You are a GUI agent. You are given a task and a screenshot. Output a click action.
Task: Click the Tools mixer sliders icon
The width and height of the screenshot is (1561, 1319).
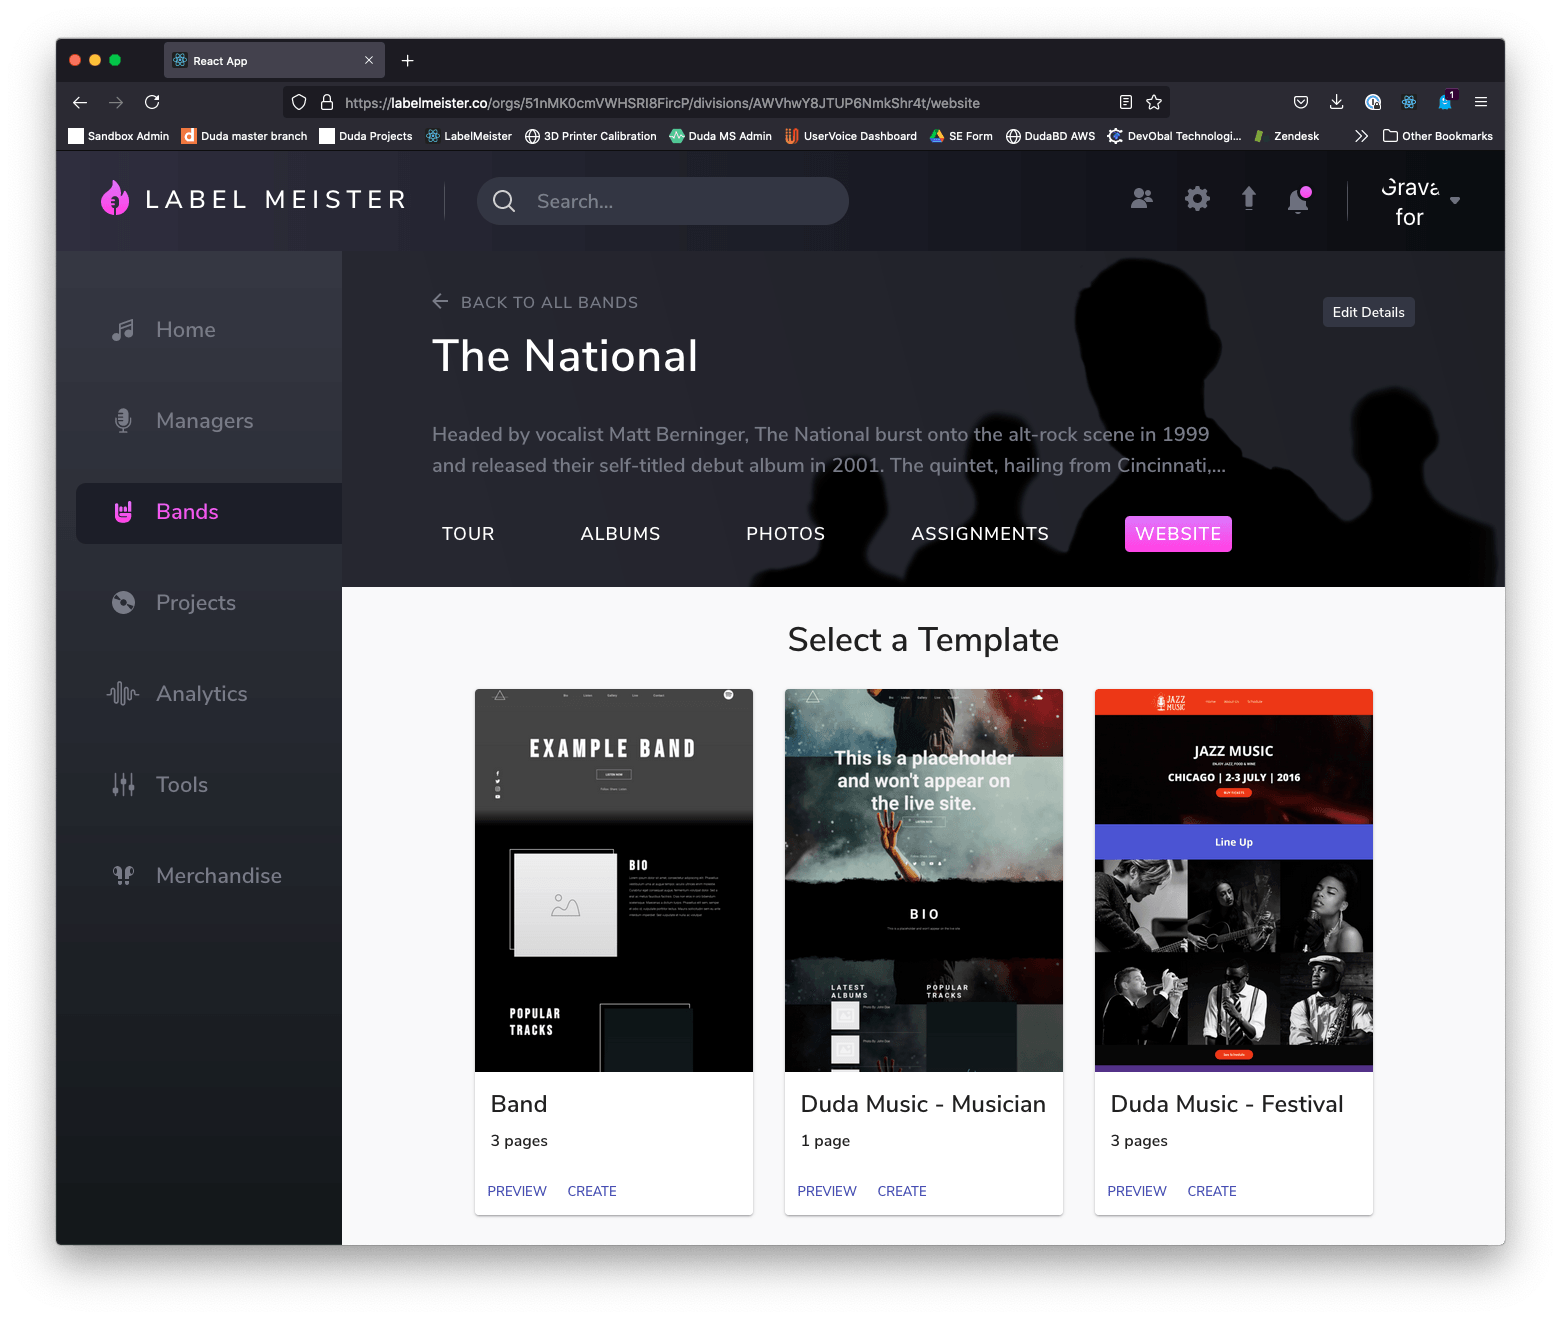coord(123,785)
